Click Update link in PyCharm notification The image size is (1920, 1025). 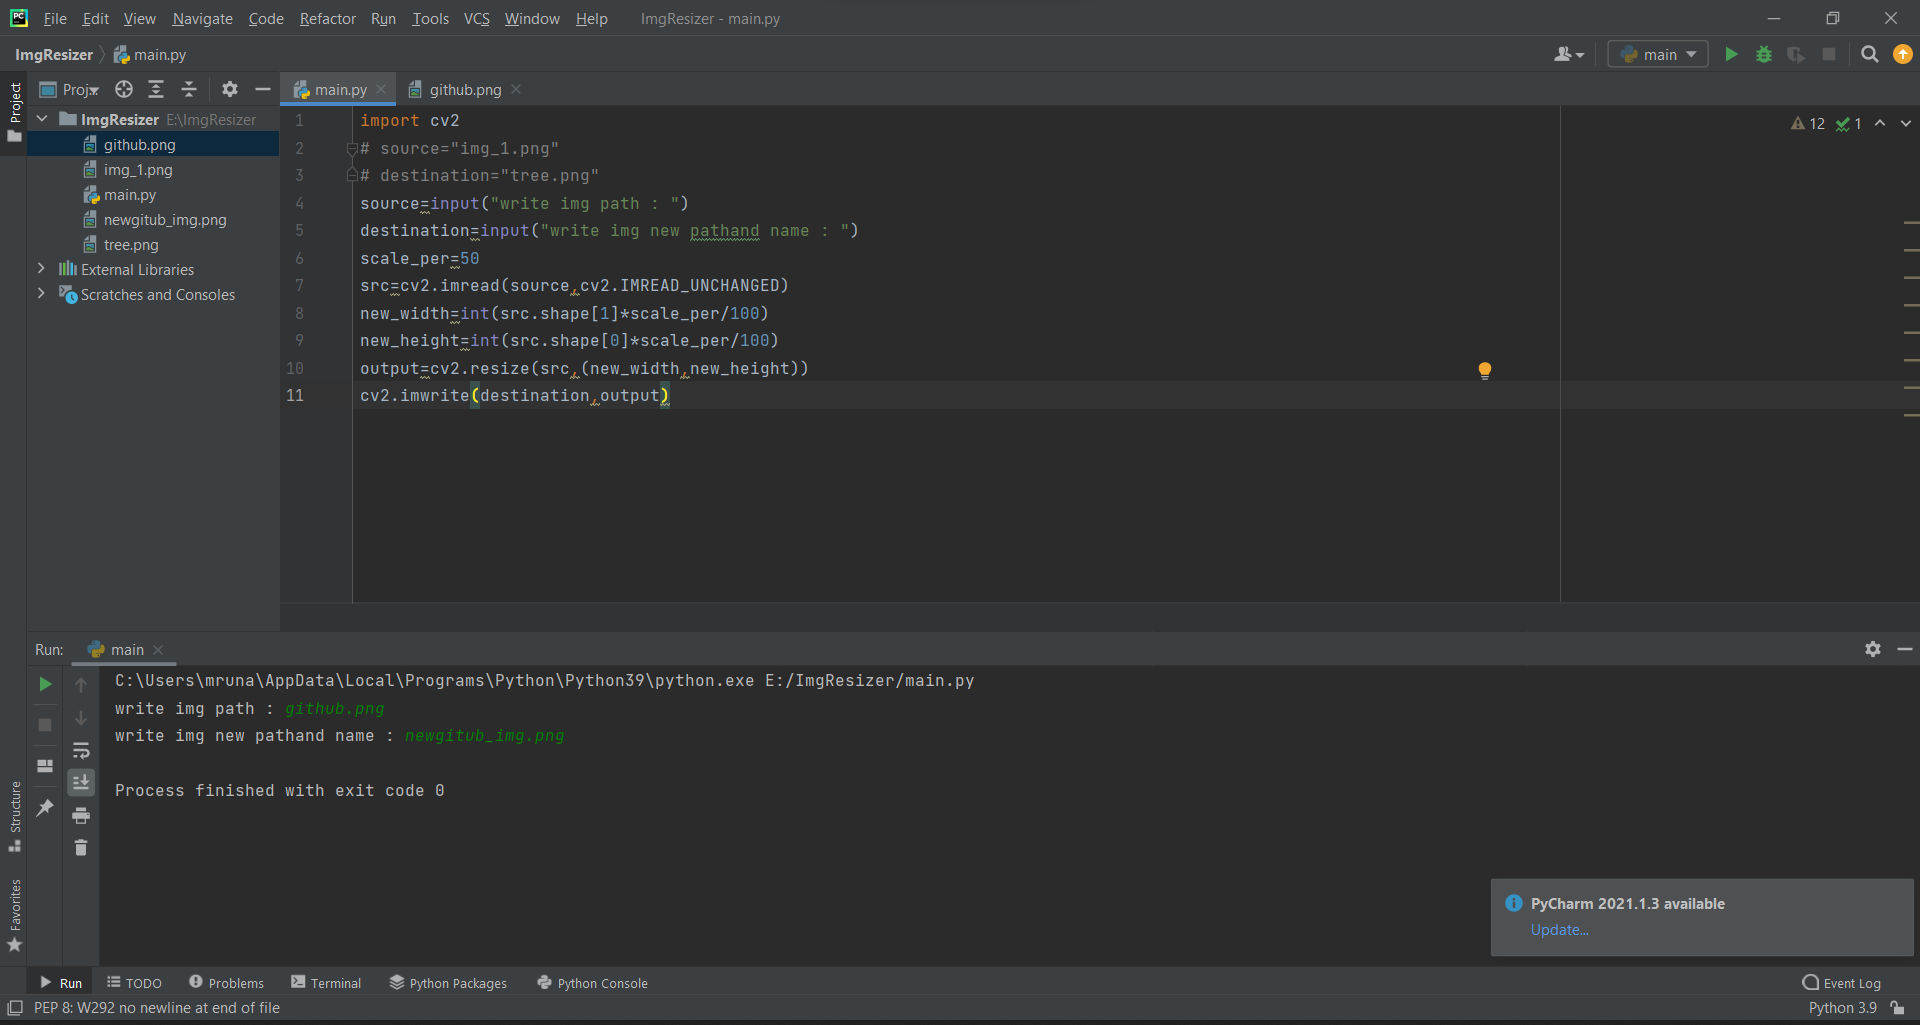click(1558, 930)
